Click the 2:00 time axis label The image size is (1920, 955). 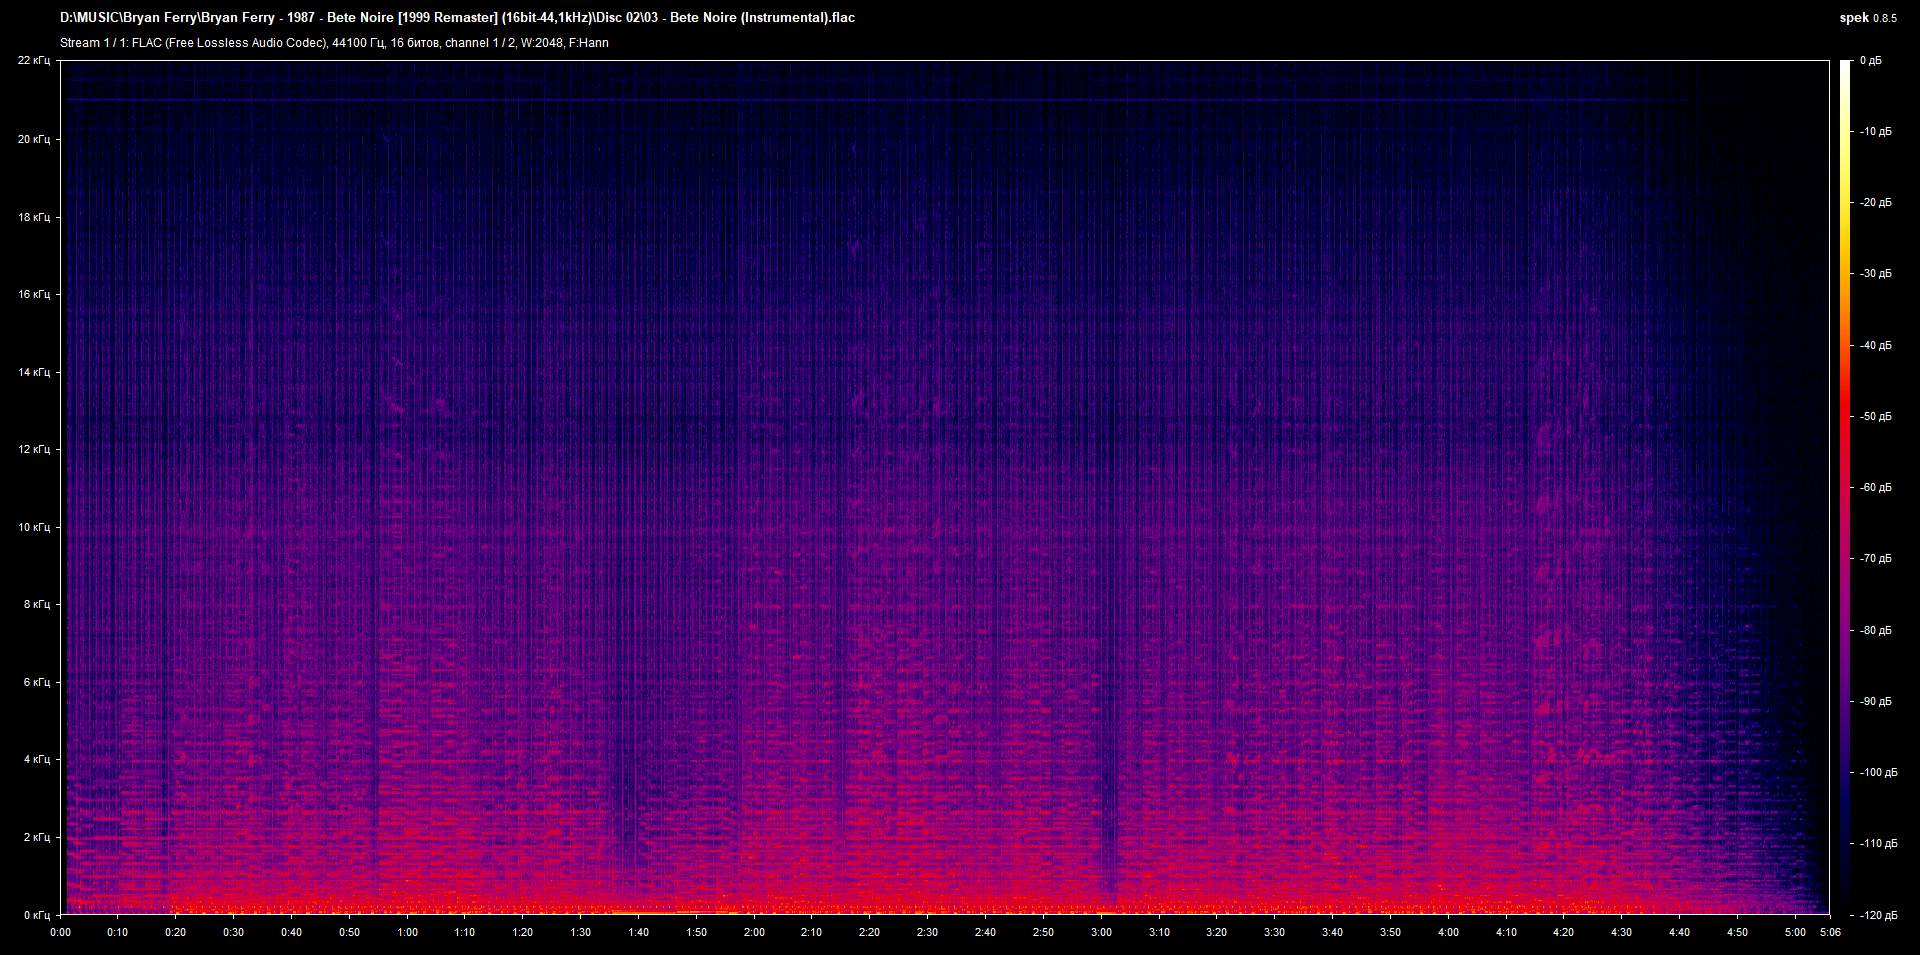[x=754, y=932]
